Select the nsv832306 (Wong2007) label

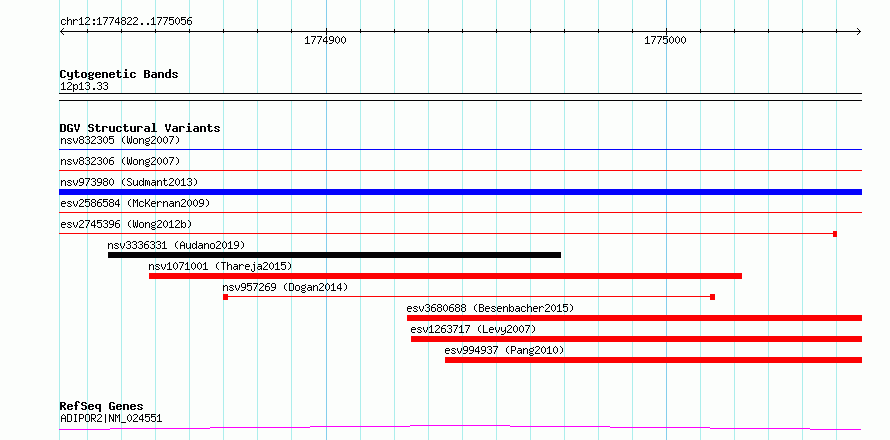120,161
